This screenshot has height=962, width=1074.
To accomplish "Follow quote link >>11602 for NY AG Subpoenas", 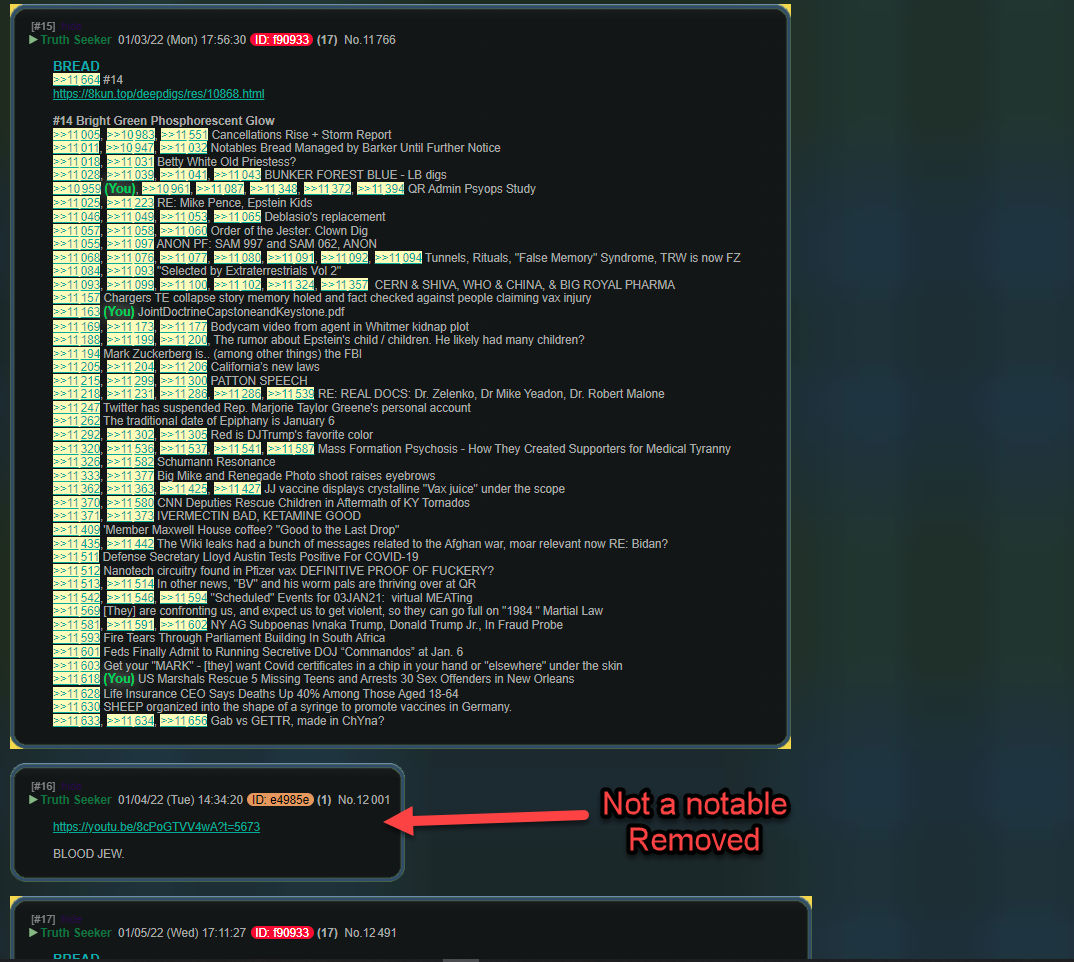I will (184, 625).
